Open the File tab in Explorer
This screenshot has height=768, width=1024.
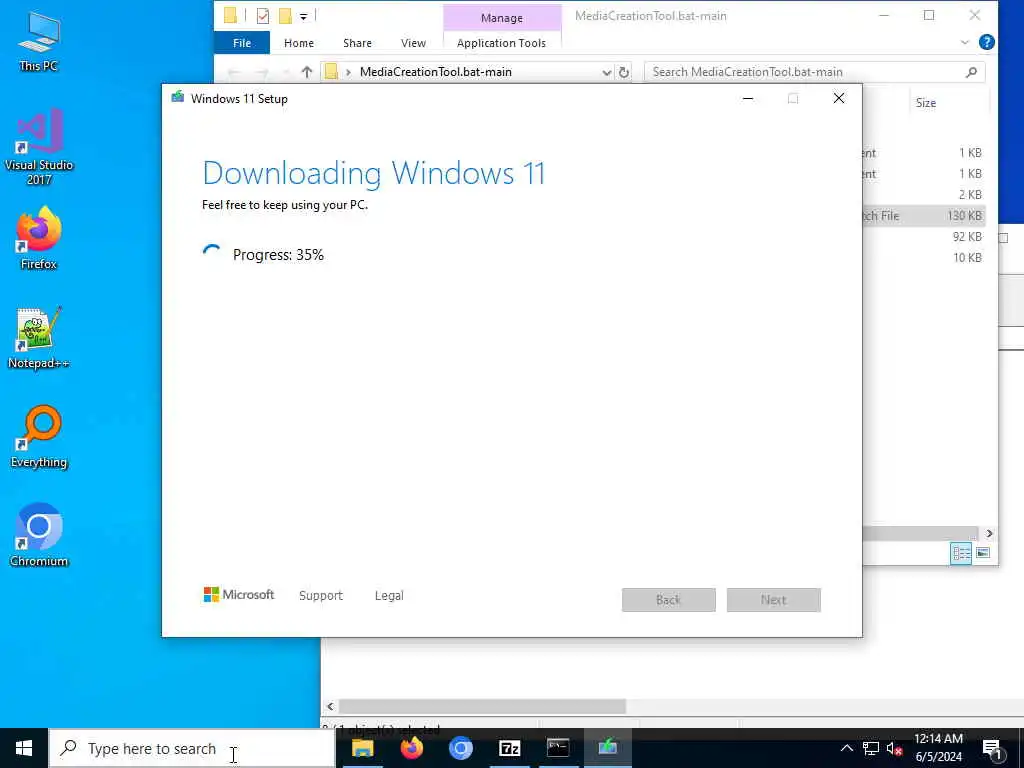[242, 43]
